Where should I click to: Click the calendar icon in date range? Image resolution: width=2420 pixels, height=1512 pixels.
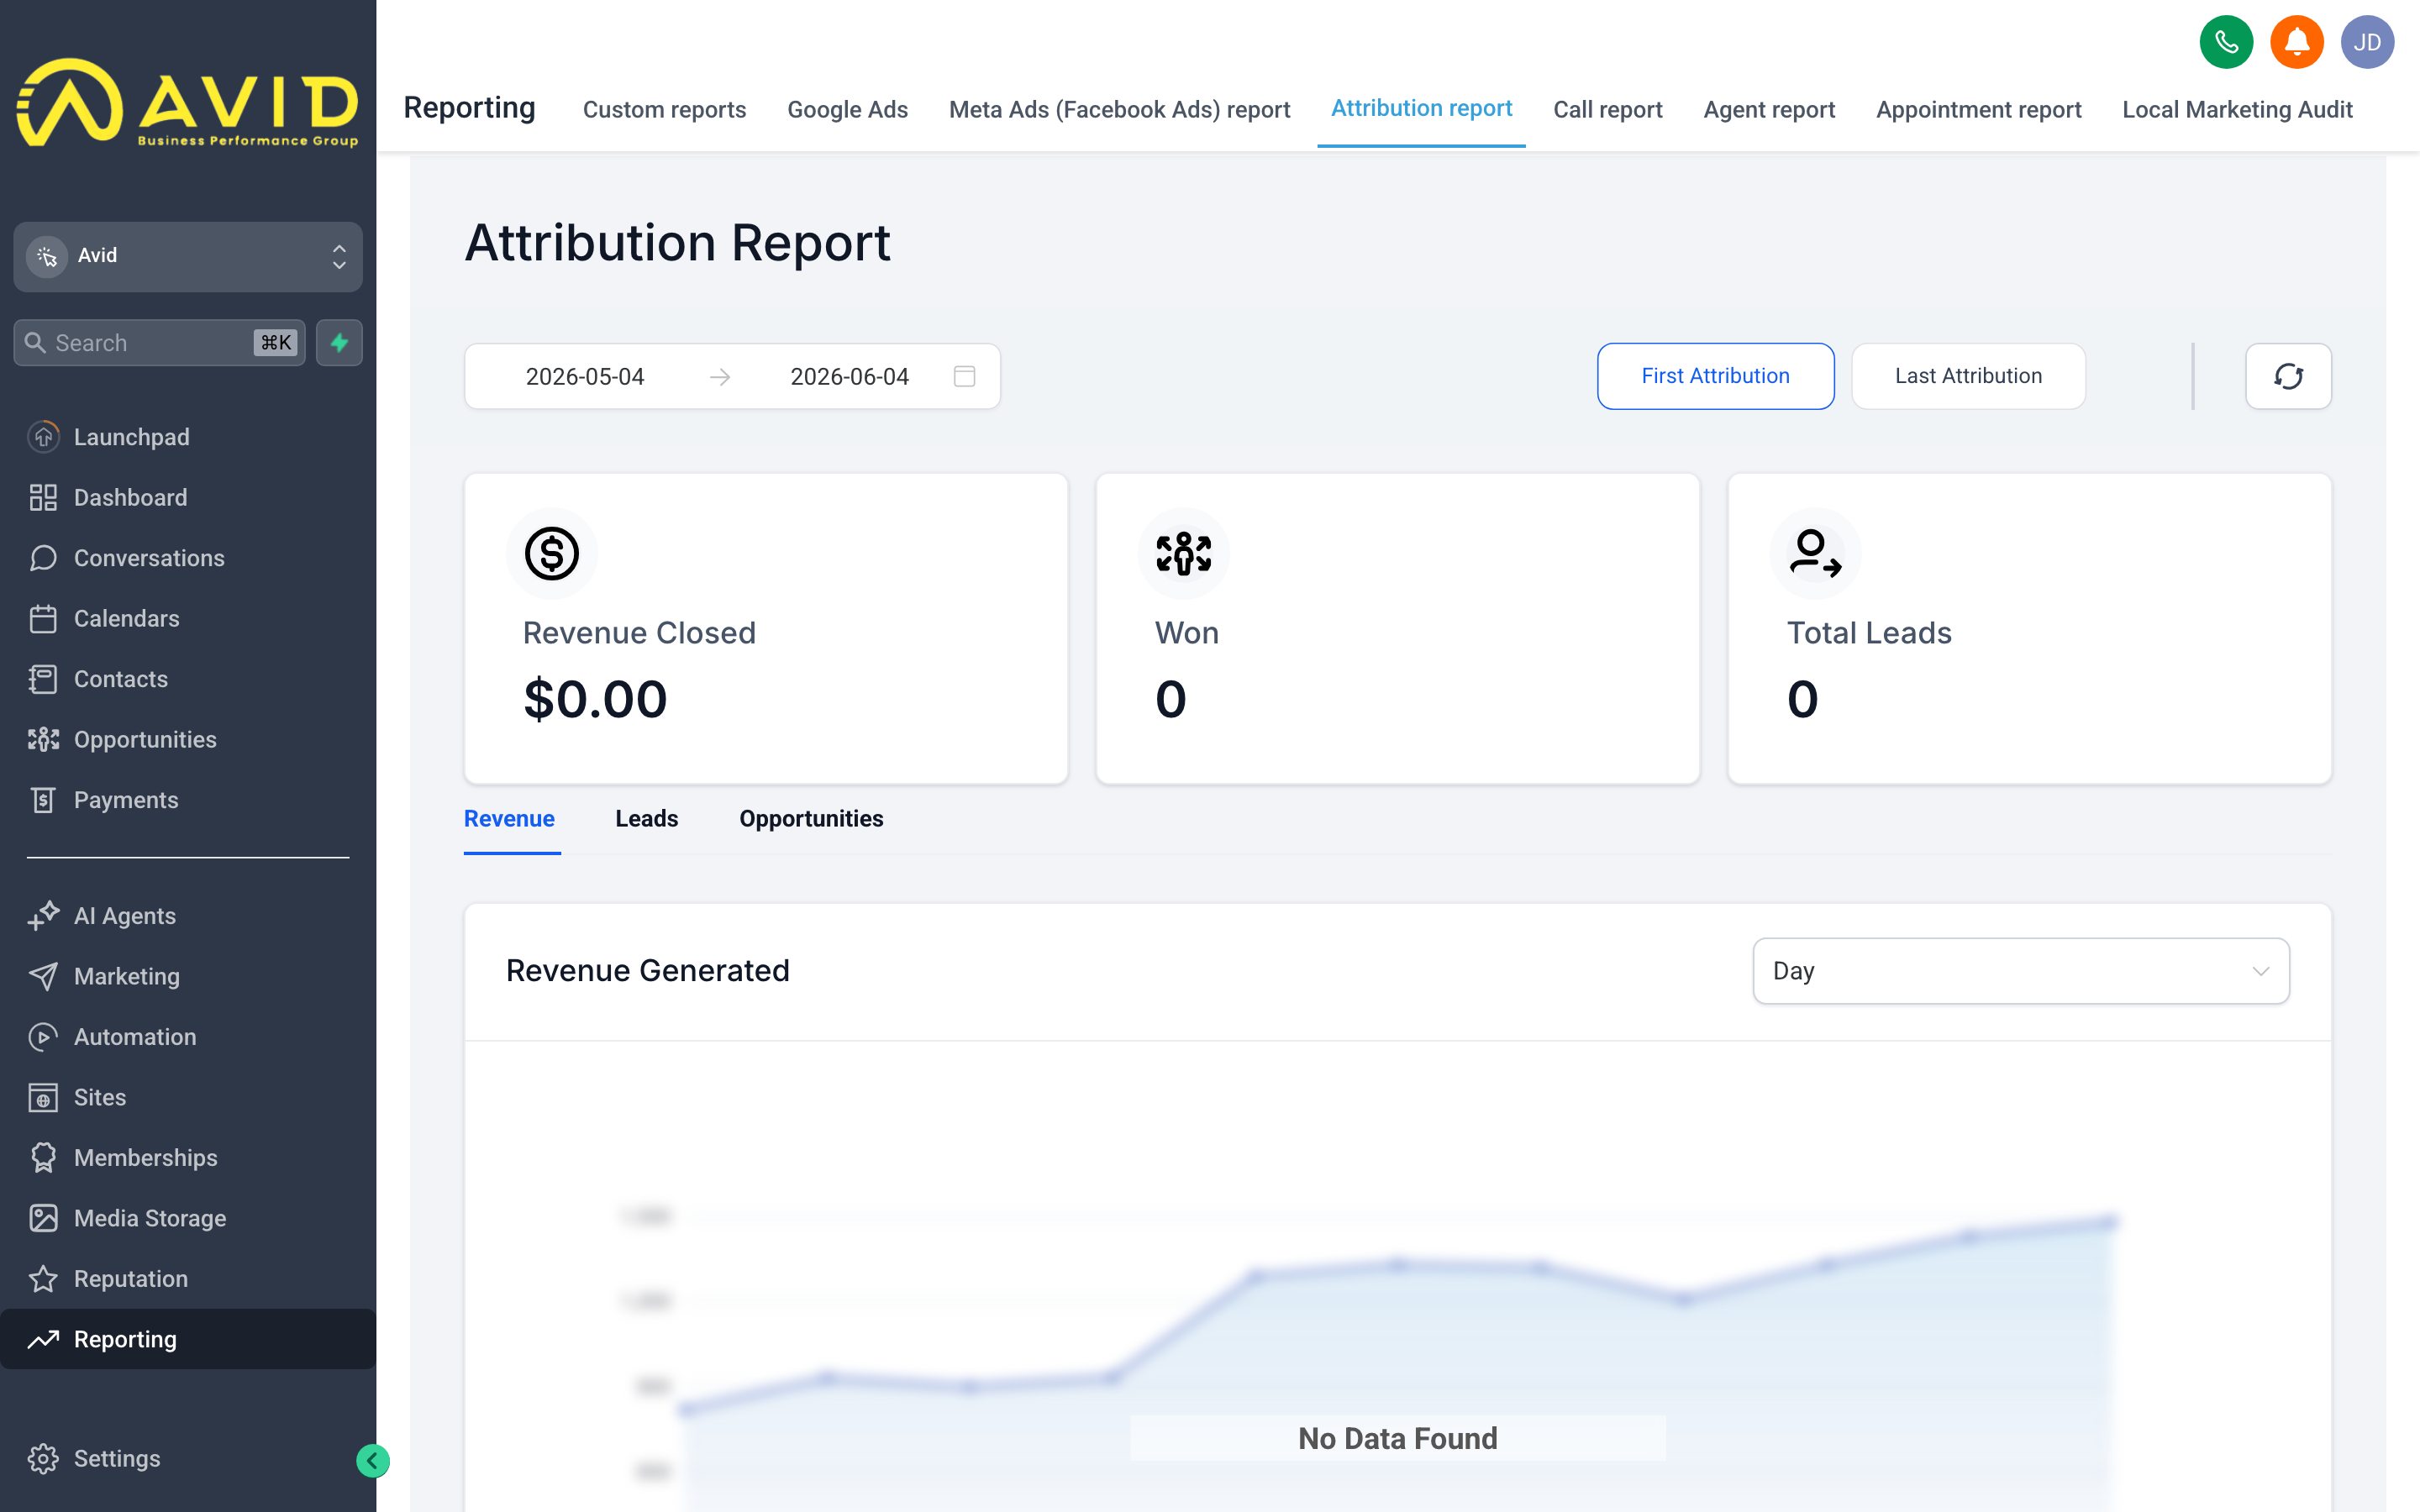tap(964, 376)
